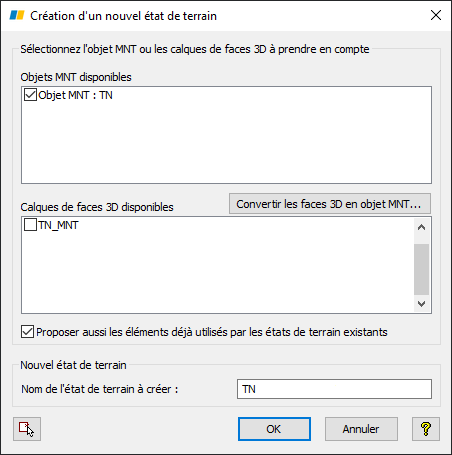Click empty area of Calques de faces 3D list
452x455 pixels.
218,273
